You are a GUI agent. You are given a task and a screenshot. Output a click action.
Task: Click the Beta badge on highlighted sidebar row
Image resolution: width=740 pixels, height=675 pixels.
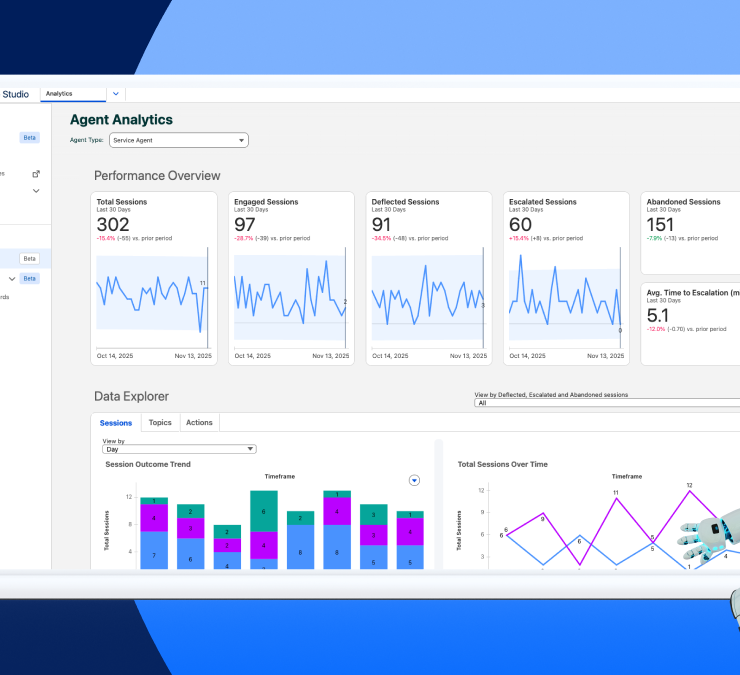pos(30,258)
